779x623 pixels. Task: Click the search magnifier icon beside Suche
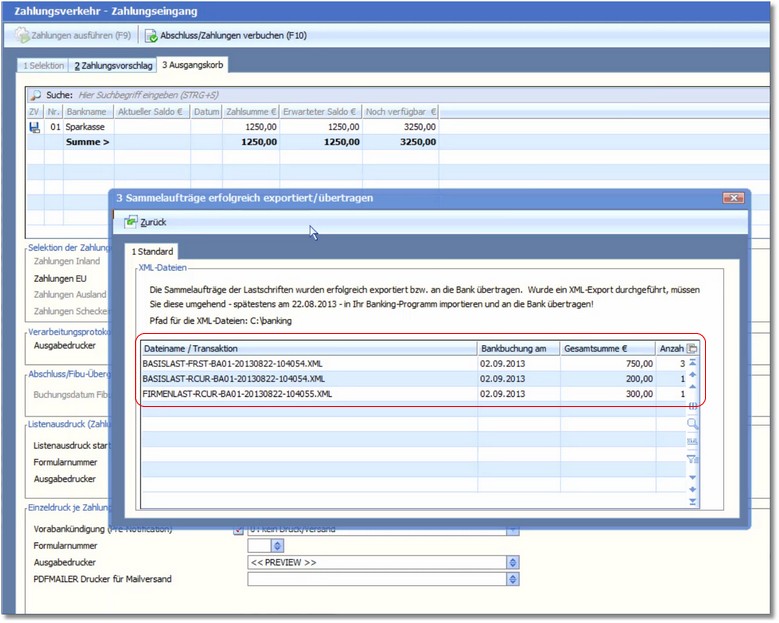coord(35,94)
